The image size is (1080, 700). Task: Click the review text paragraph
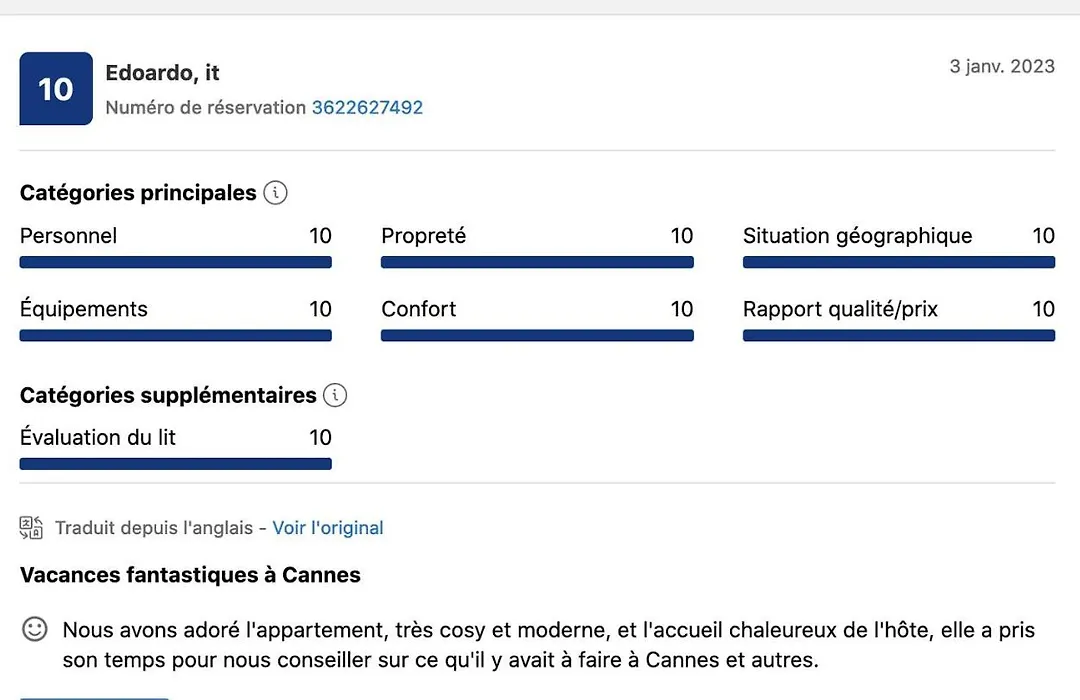[x=549, y=645]
